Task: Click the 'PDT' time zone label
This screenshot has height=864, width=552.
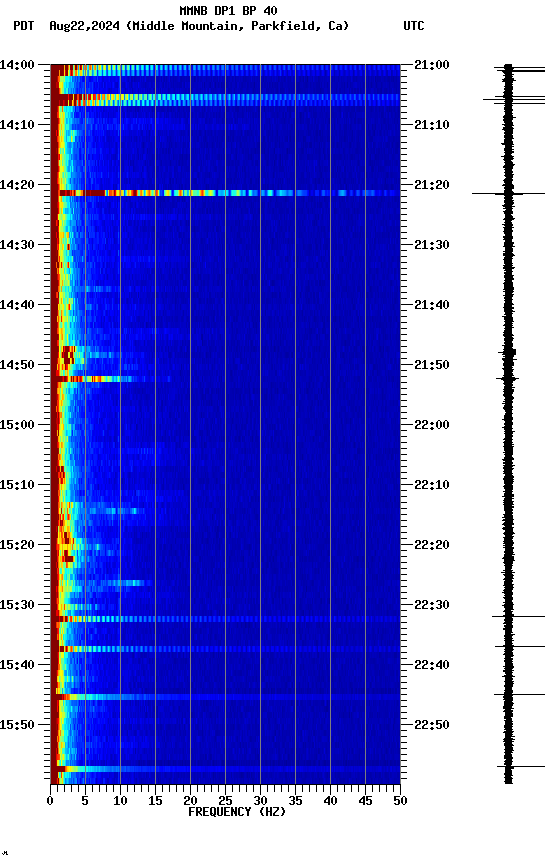Action: [x=24, y=26]
